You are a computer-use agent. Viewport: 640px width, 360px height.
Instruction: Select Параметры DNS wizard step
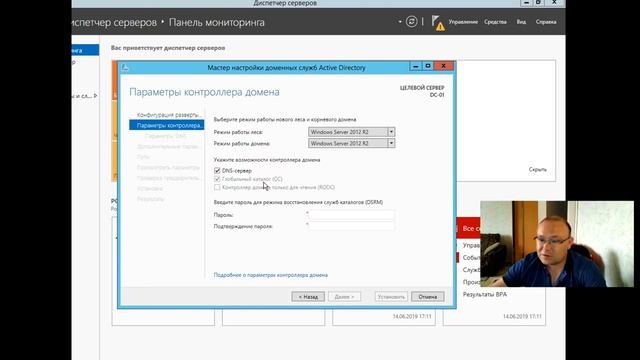click(167, 136)
